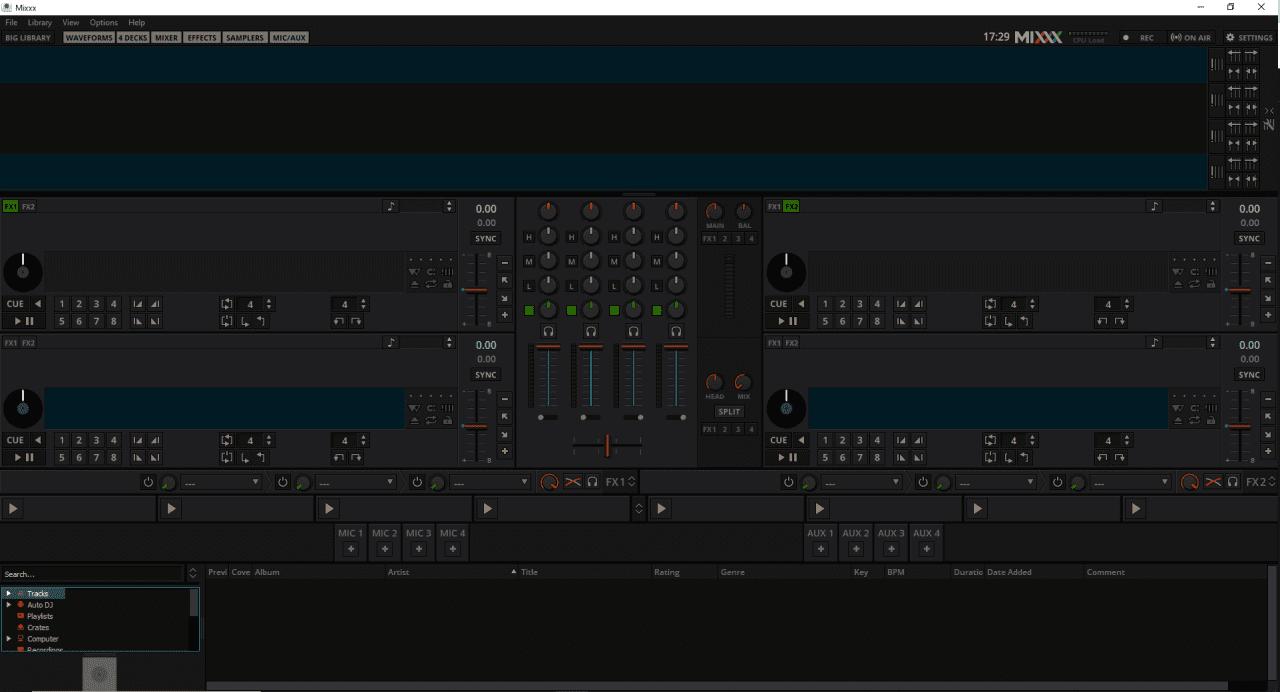Open the first effect selector dropdown in FX2

(x=861, y=482)
